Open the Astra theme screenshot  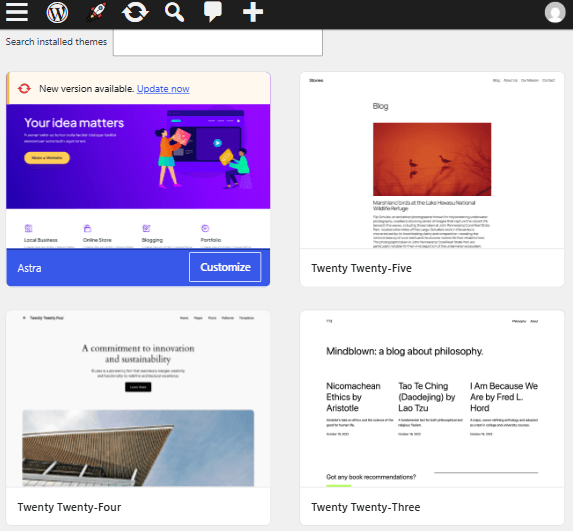click(138, 176)
